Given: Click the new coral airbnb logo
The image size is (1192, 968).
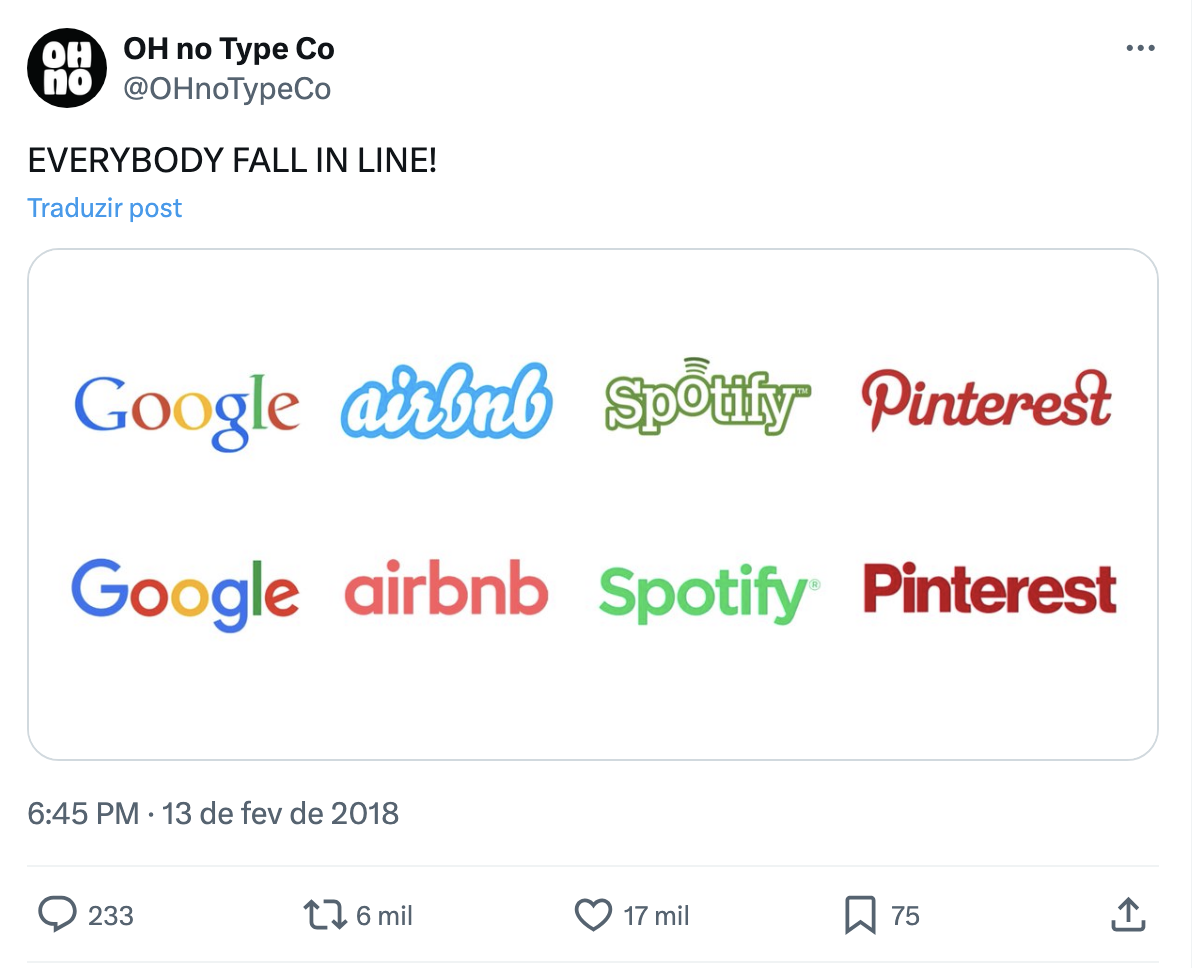Looking at the screenshot, I should [447, 589].
